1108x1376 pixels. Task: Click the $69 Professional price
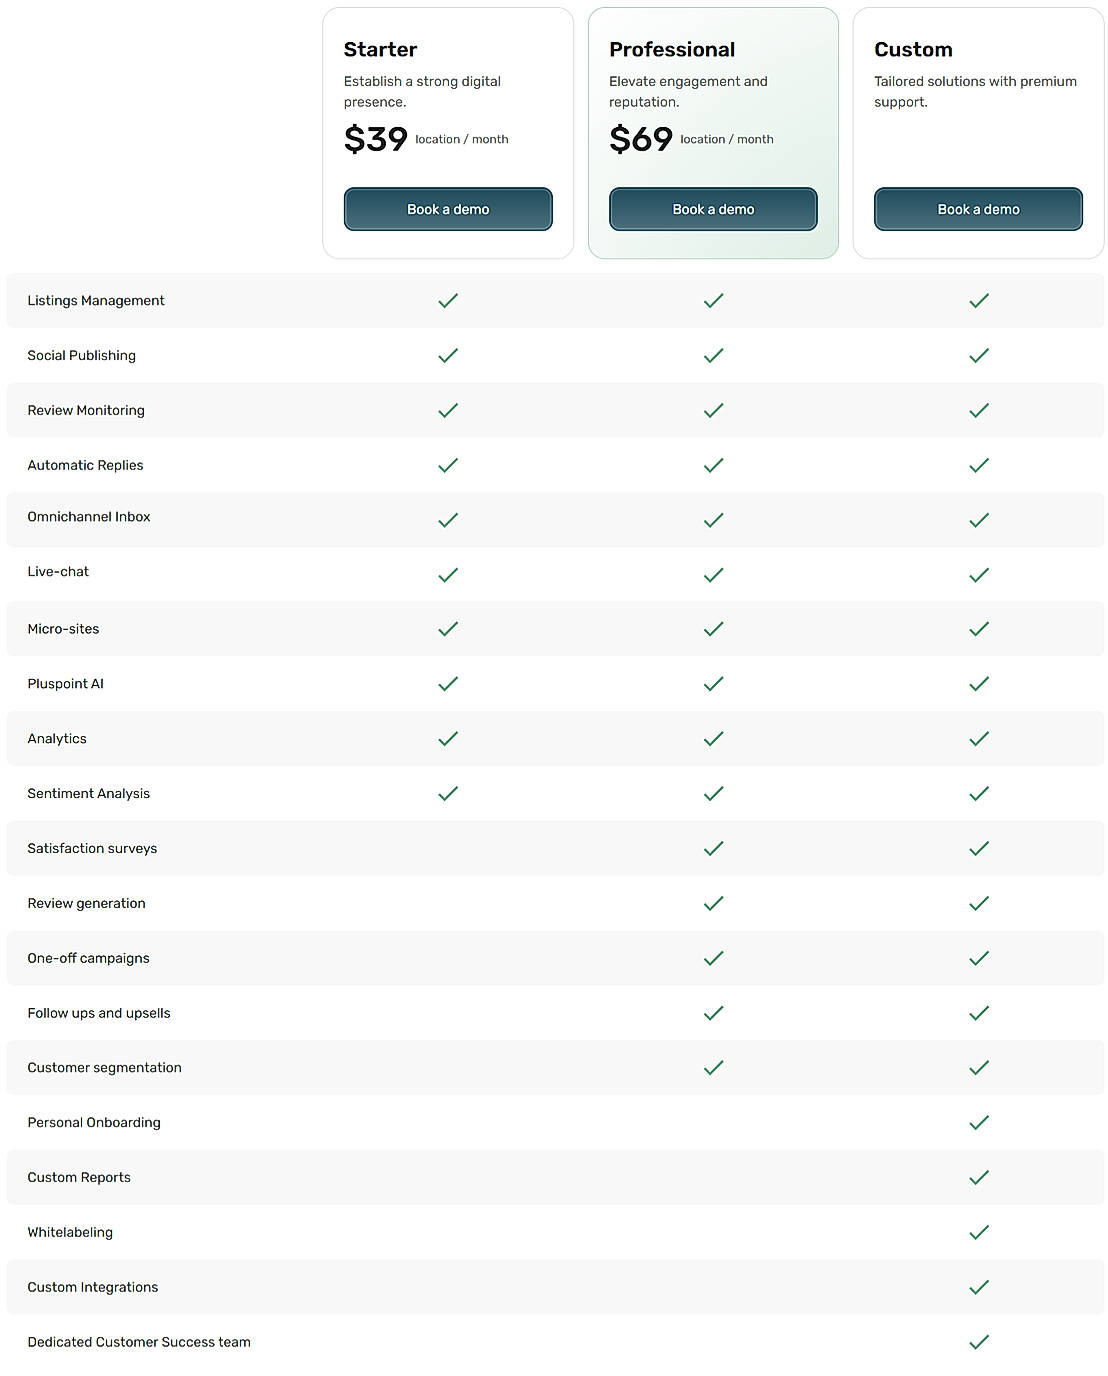pyautogui.click(x=641, y=139)
